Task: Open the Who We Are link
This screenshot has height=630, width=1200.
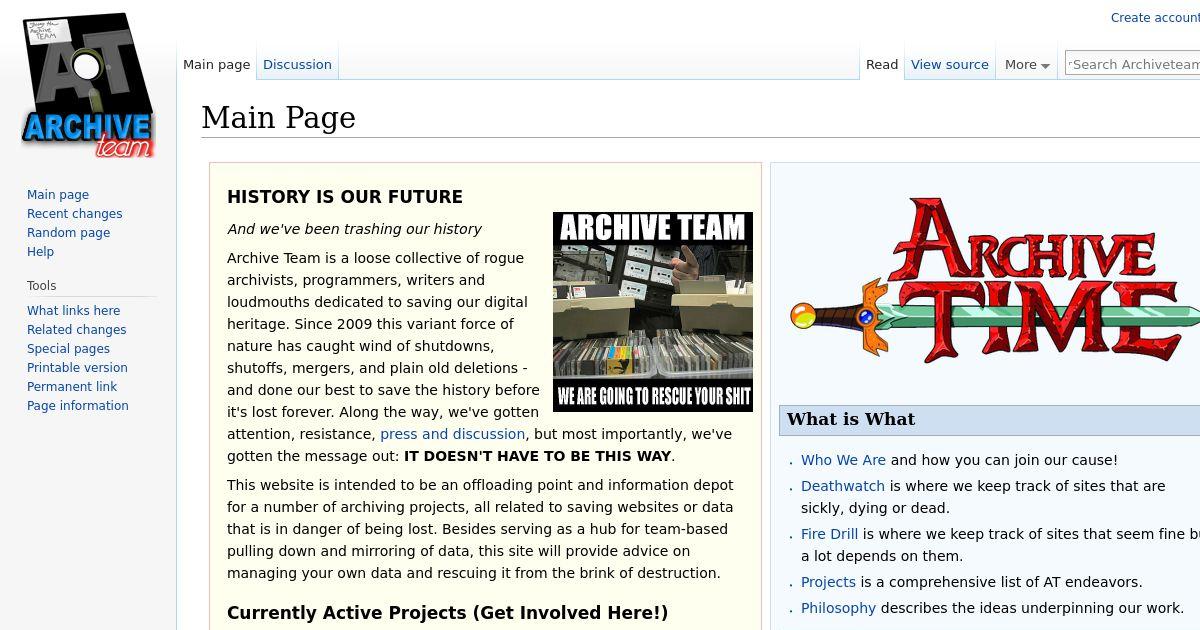Action: pos(843,460)
